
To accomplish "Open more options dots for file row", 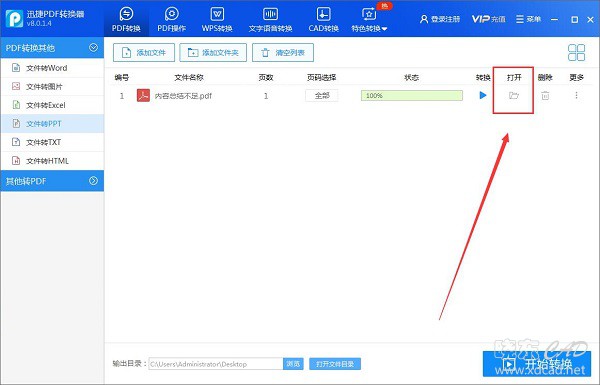I will (576, 95).
